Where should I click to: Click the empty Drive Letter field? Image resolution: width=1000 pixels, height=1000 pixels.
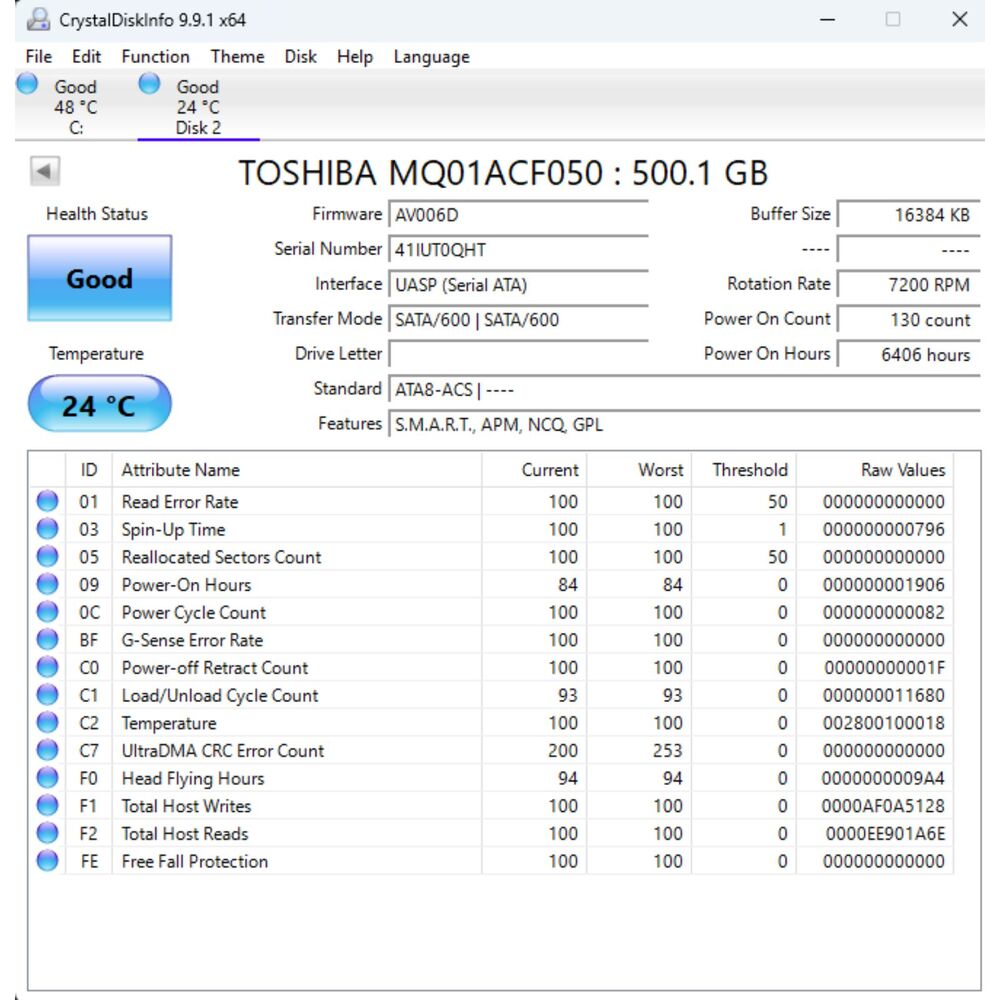(518, 354)
